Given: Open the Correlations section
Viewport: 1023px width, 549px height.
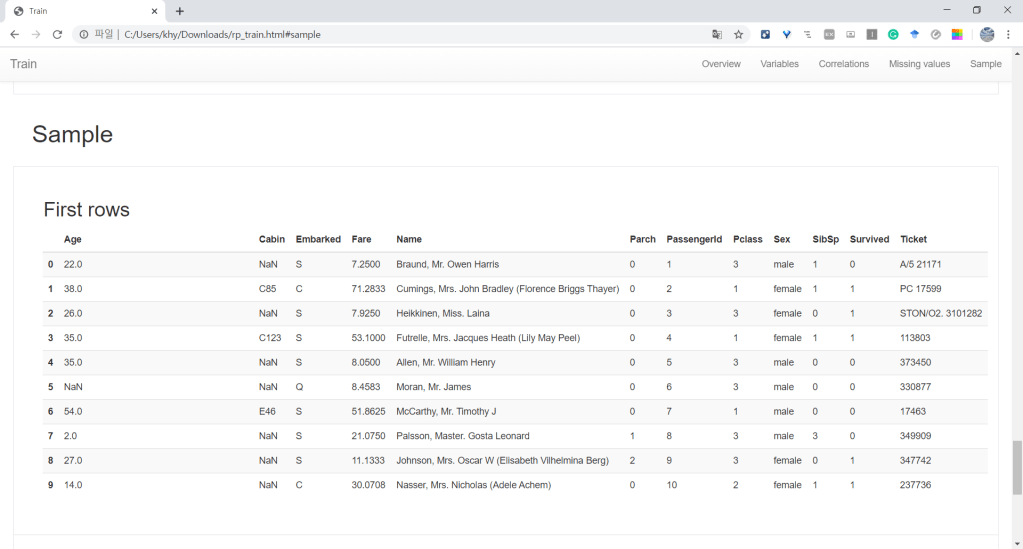Looking at the screenshot, I should pyautogui.click(x=843, y=64).
